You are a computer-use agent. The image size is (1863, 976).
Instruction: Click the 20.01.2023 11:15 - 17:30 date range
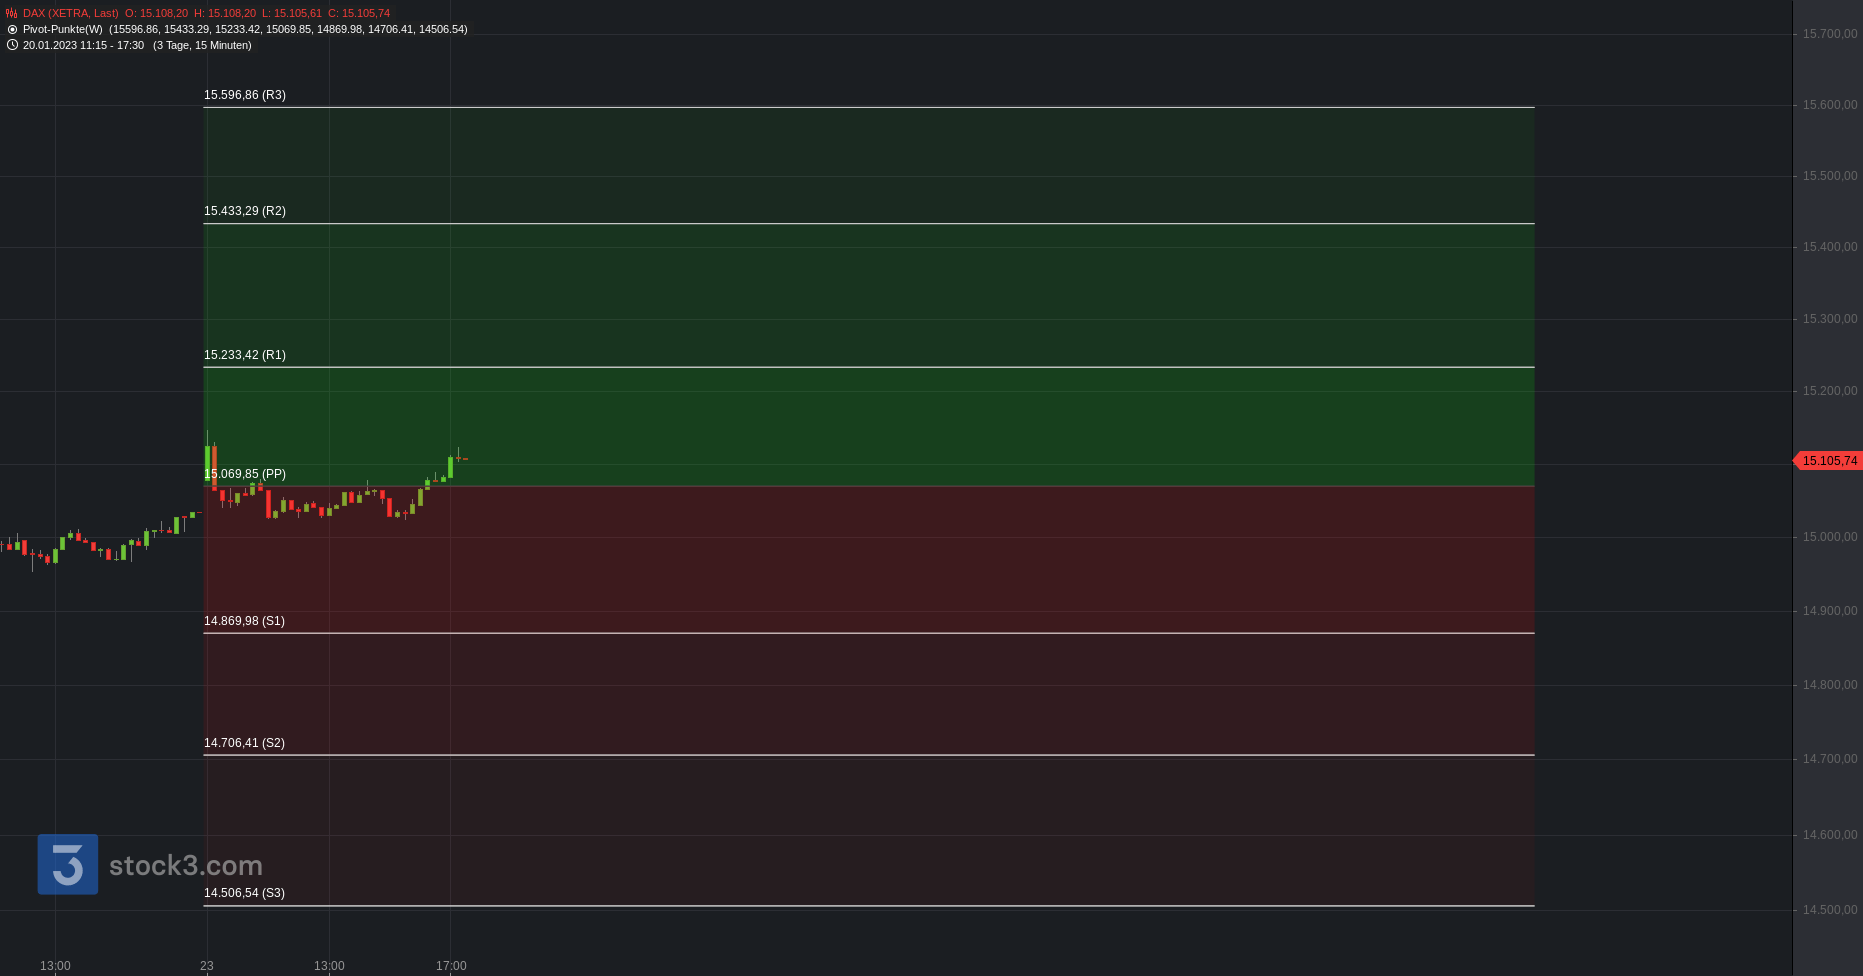83,45
